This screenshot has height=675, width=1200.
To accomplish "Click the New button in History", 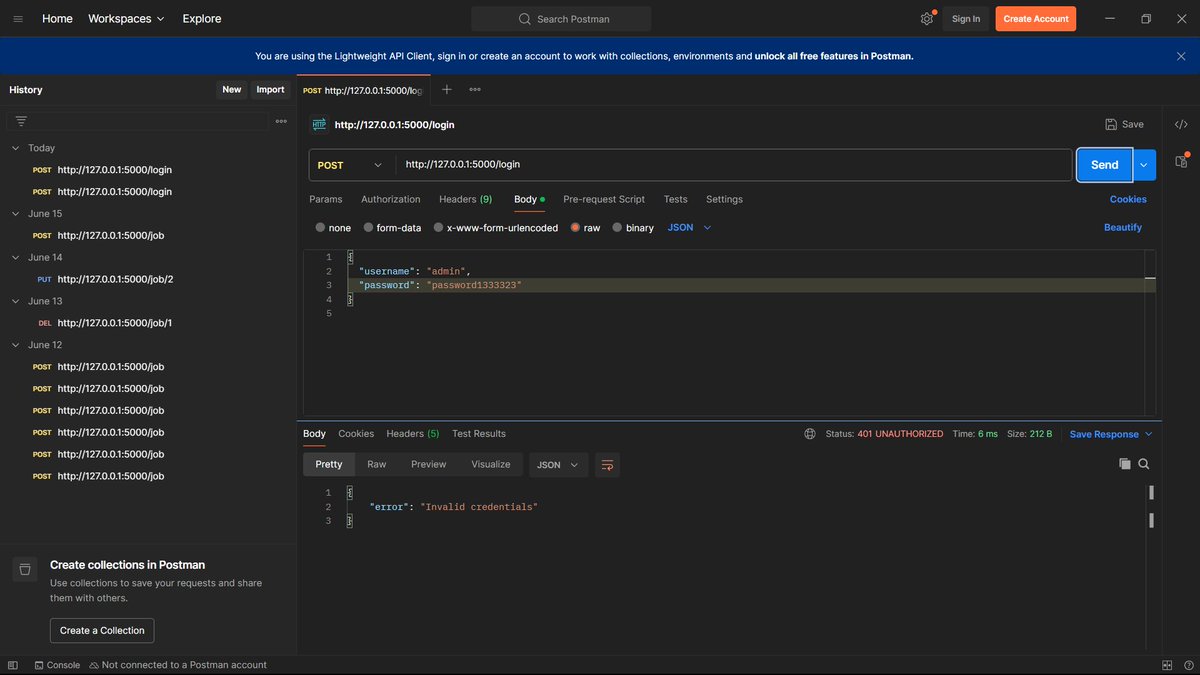I will click(x=232, y=90).
